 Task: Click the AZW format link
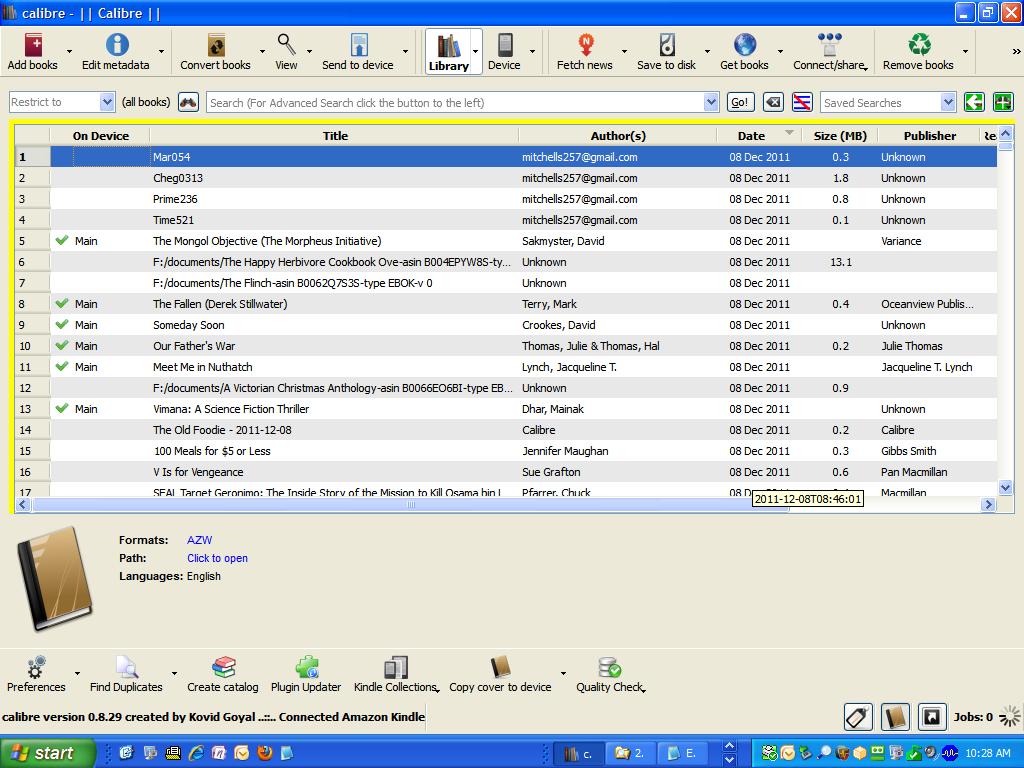[199, 540]
